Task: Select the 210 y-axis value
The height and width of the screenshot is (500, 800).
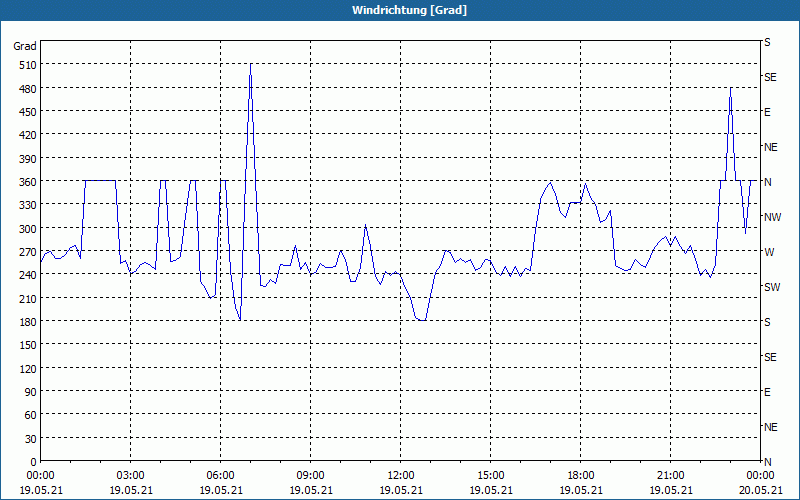Action: point(29,298)
